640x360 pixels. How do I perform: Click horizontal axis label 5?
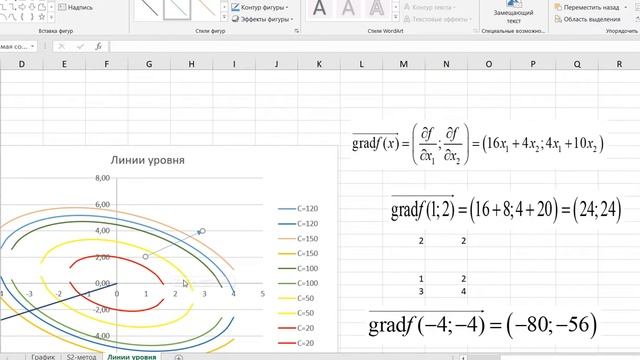coord(262,293)
